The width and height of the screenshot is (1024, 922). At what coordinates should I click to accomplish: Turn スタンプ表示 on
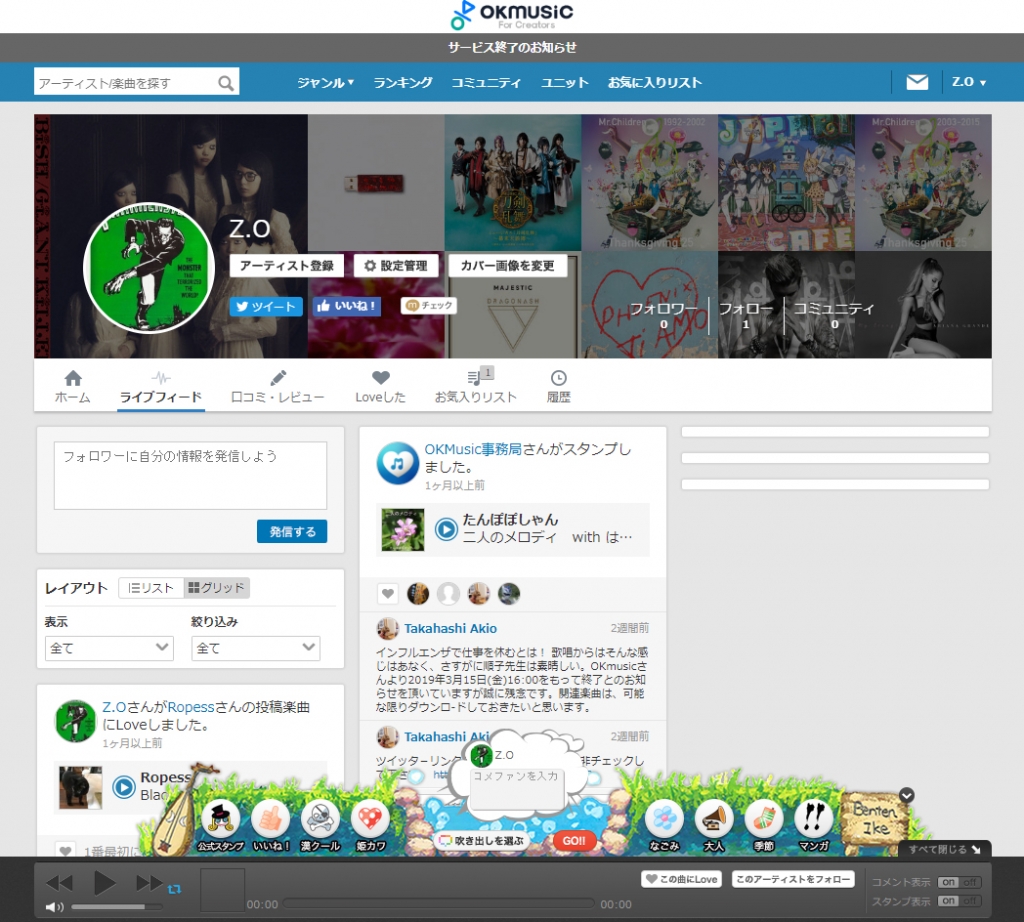point(948,901)
